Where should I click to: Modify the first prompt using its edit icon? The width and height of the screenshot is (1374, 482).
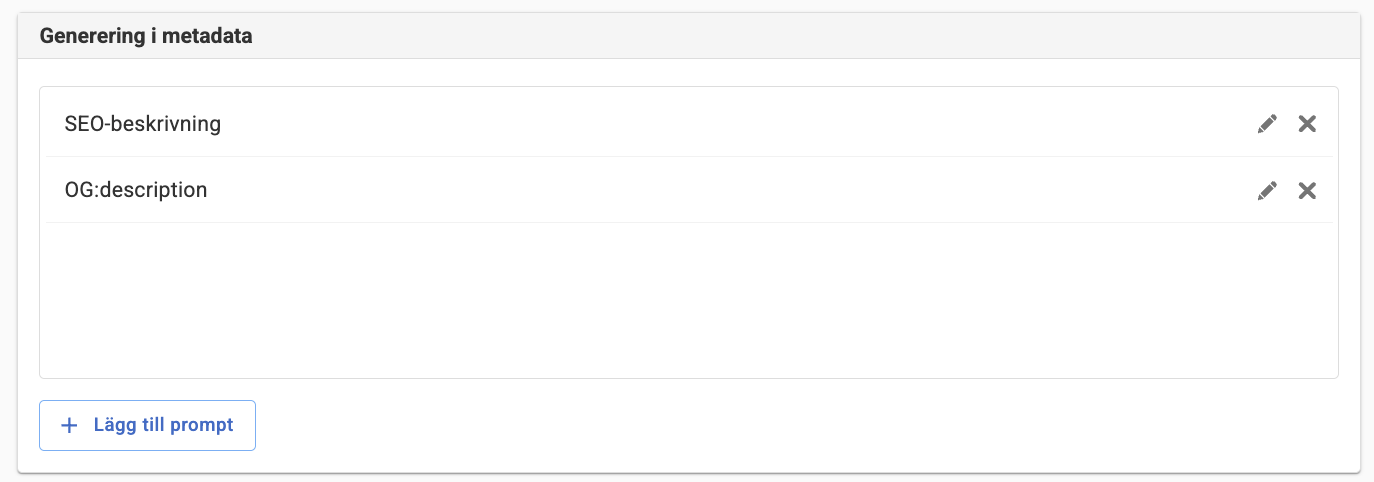point(1267,124)
